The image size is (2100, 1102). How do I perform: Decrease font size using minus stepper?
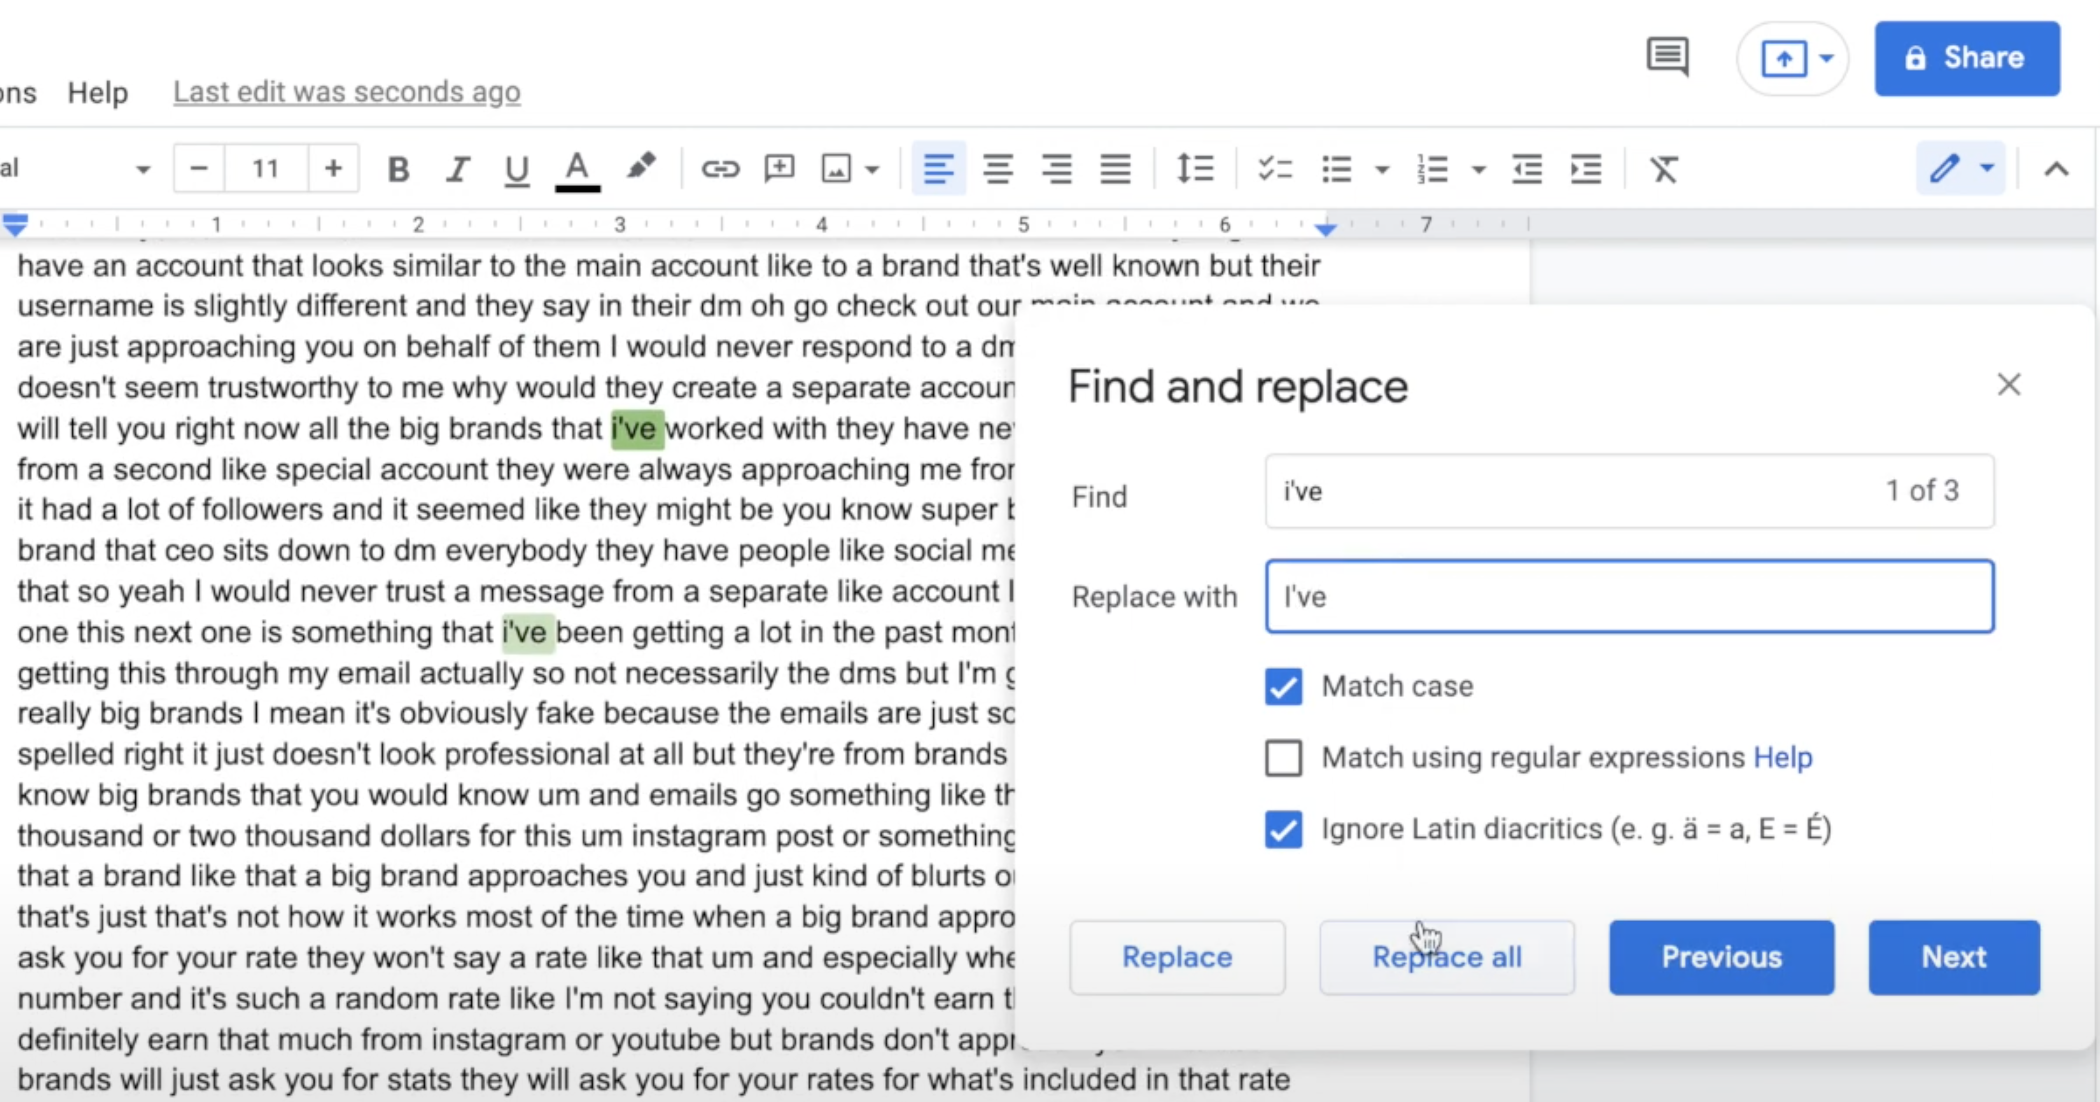click(197, 168)
